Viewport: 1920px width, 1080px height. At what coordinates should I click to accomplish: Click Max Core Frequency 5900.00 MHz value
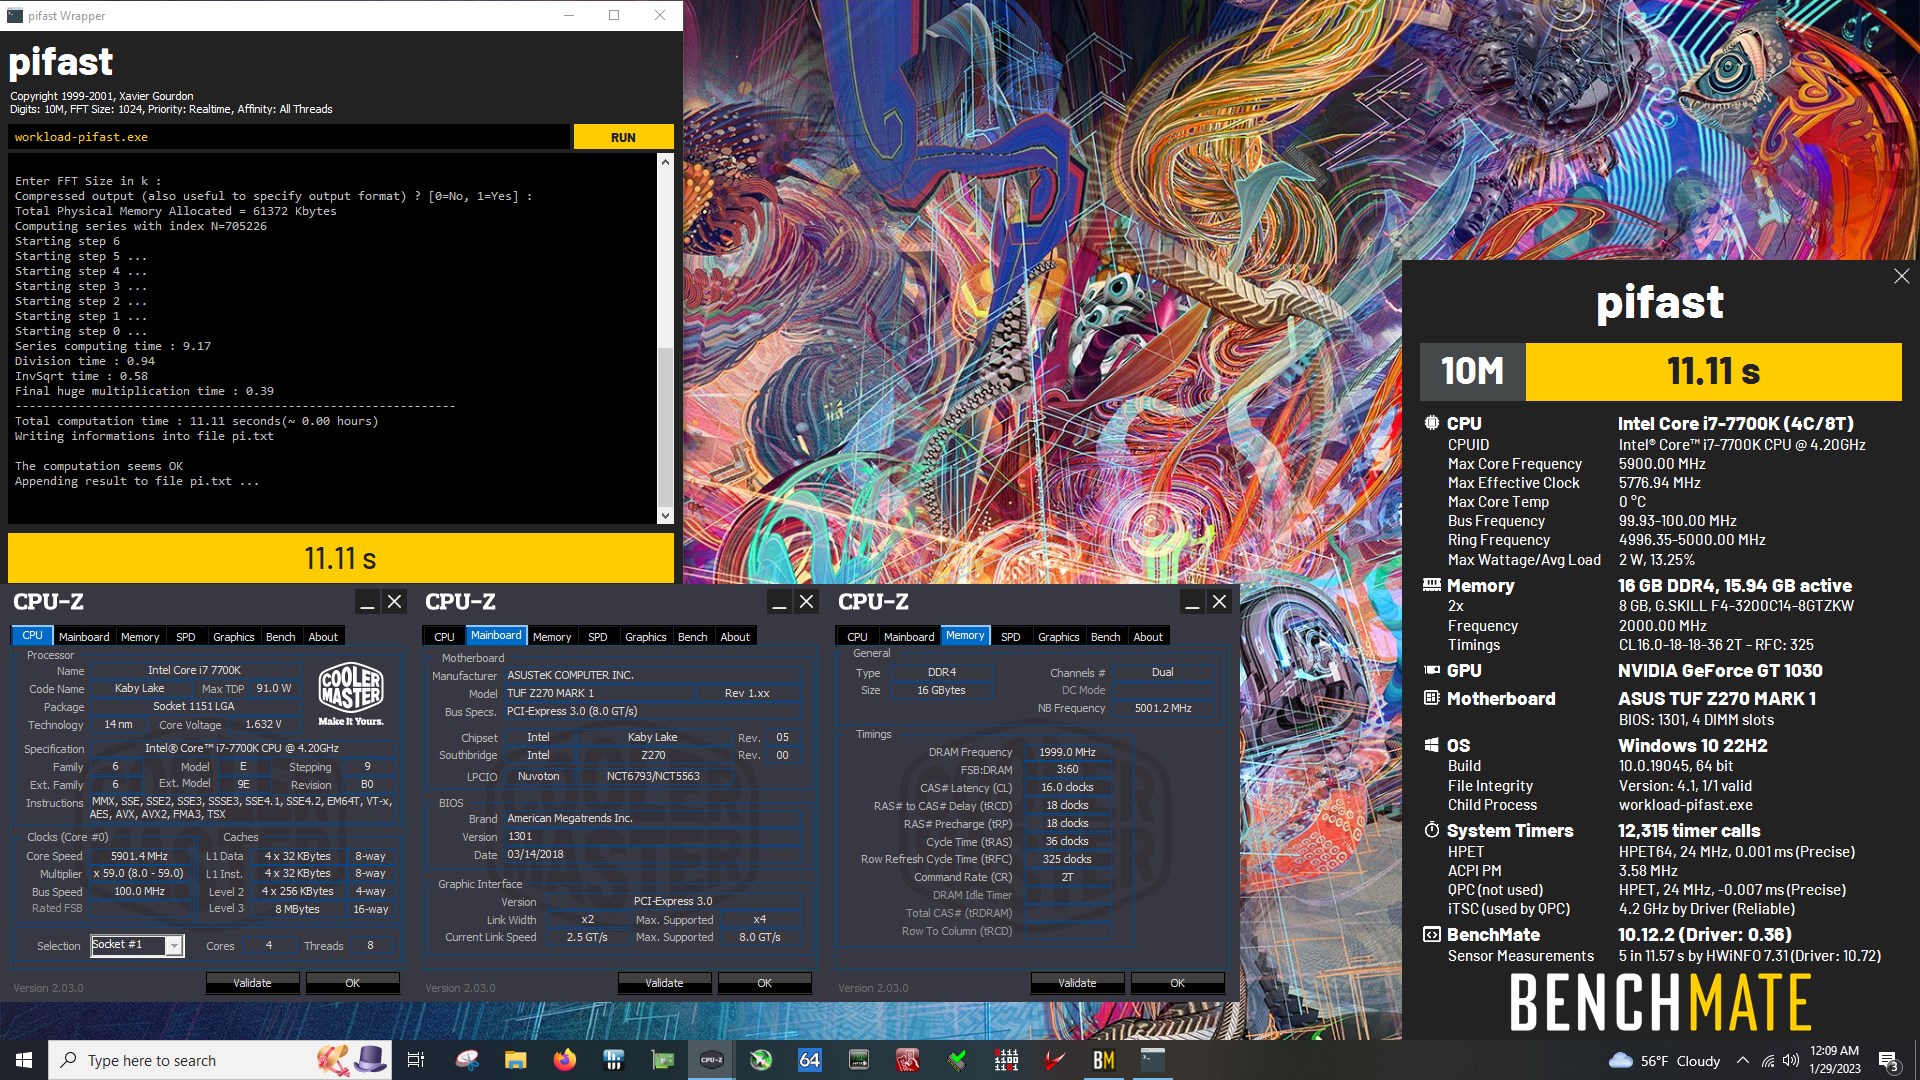(1662, 463)
